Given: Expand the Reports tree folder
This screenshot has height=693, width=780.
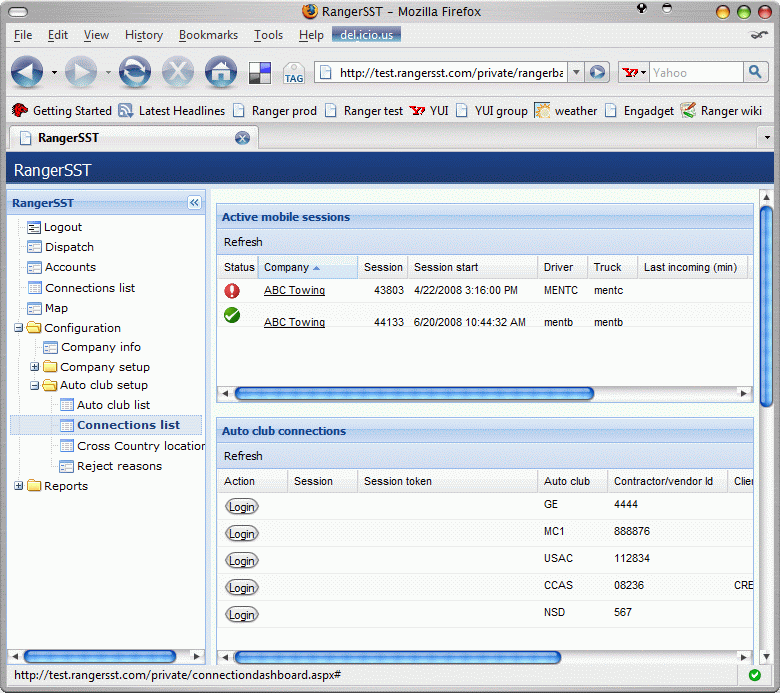Looking at the screenshot, I should pyautogui.click(x=19, y=486).
